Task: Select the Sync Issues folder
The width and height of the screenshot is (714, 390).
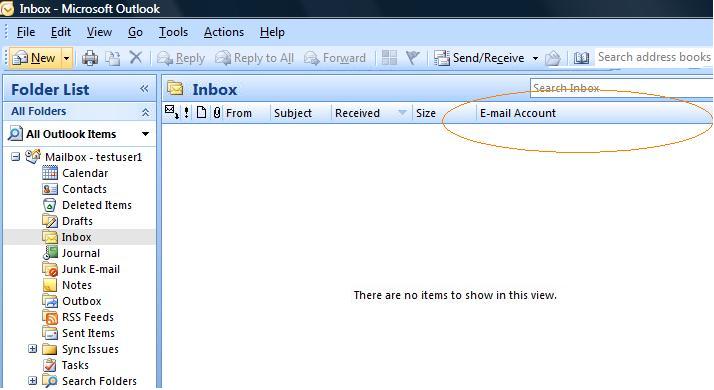Action: [90, 349]
